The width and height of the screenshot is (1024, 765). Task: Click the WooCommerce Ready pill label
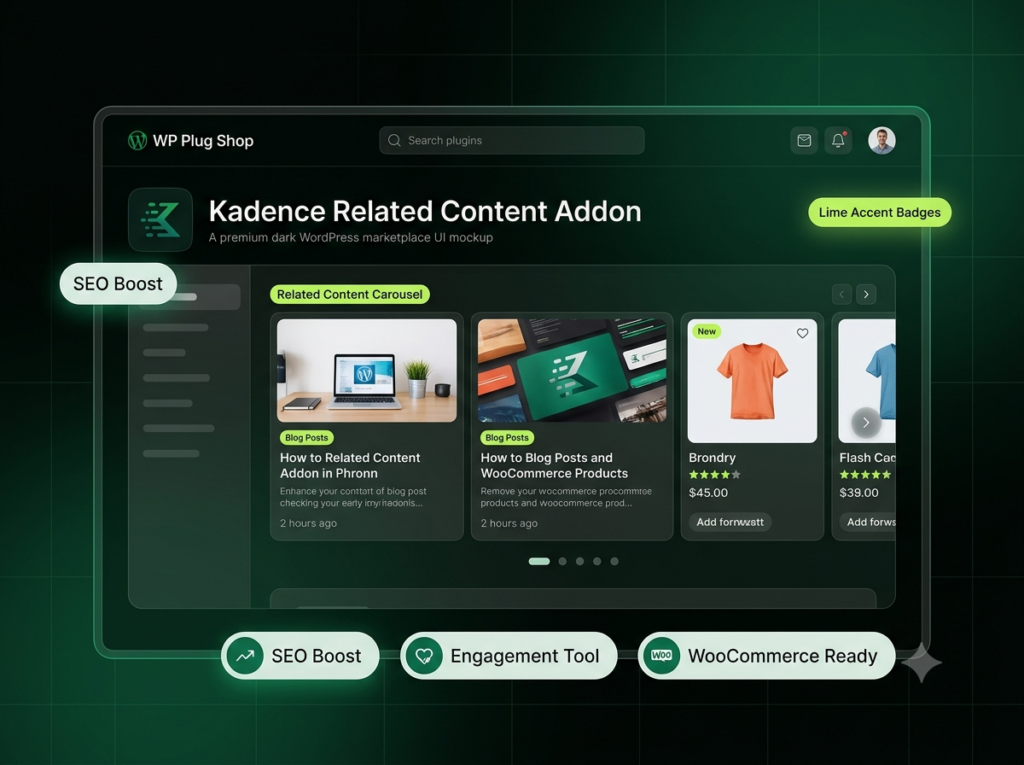pyautogui.click(x=782, y=656)
